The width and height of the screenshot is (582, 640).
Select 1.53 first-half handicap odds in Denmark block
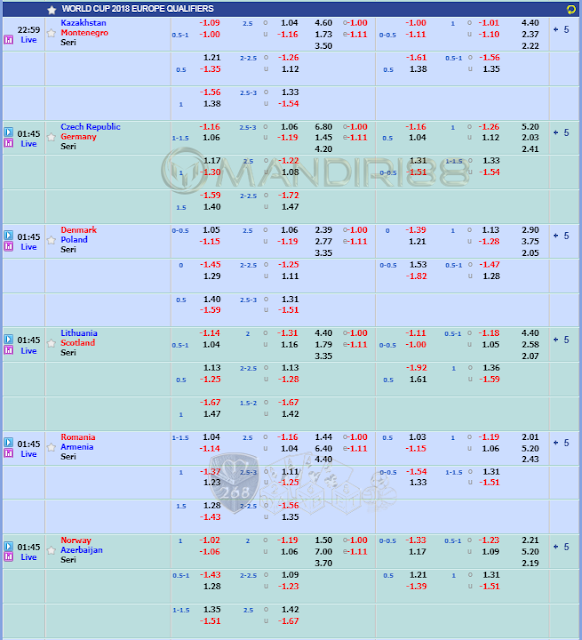tap(418, 265)
